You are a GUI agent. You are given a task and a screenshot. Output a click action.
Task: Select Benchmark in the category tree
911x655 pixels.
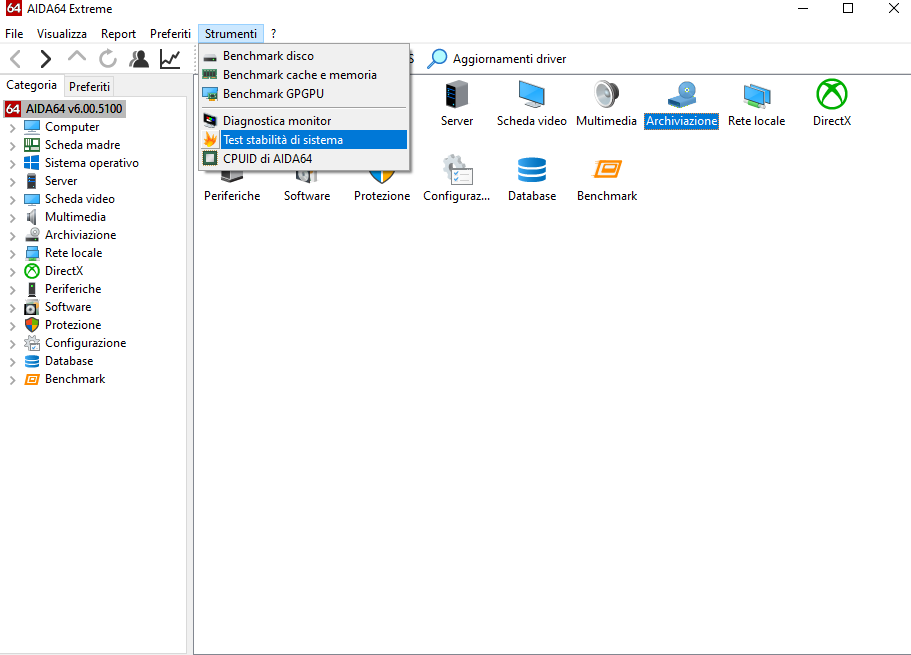(x=75, y=379)
